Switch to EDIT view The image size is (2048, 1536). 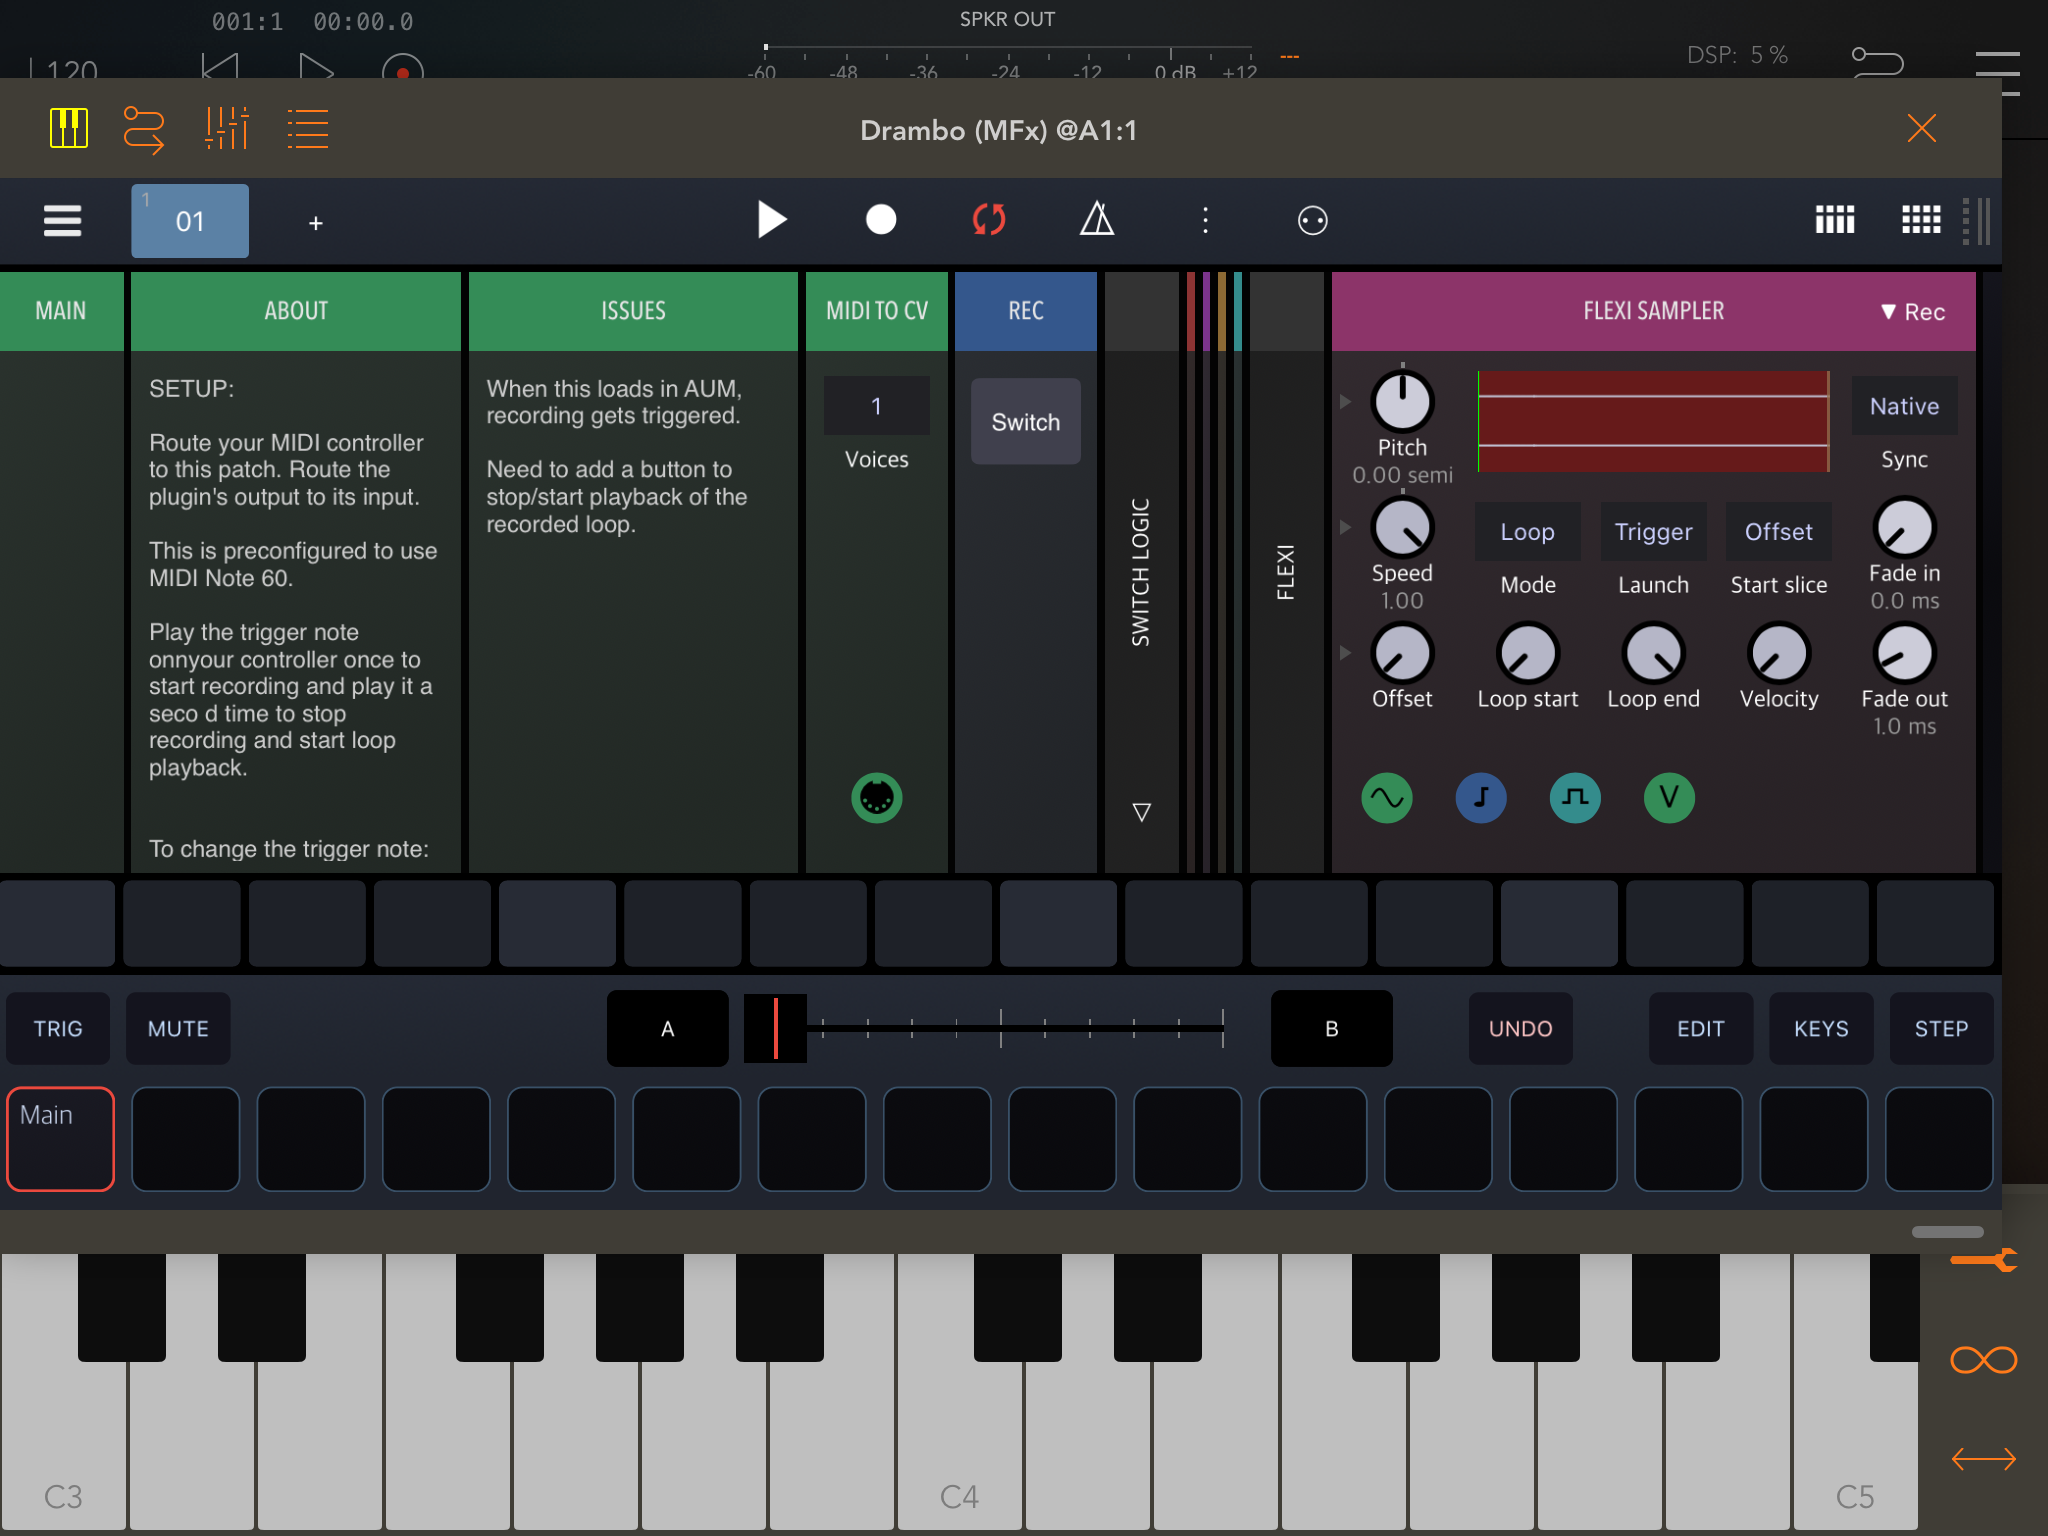point(1700,1028)
